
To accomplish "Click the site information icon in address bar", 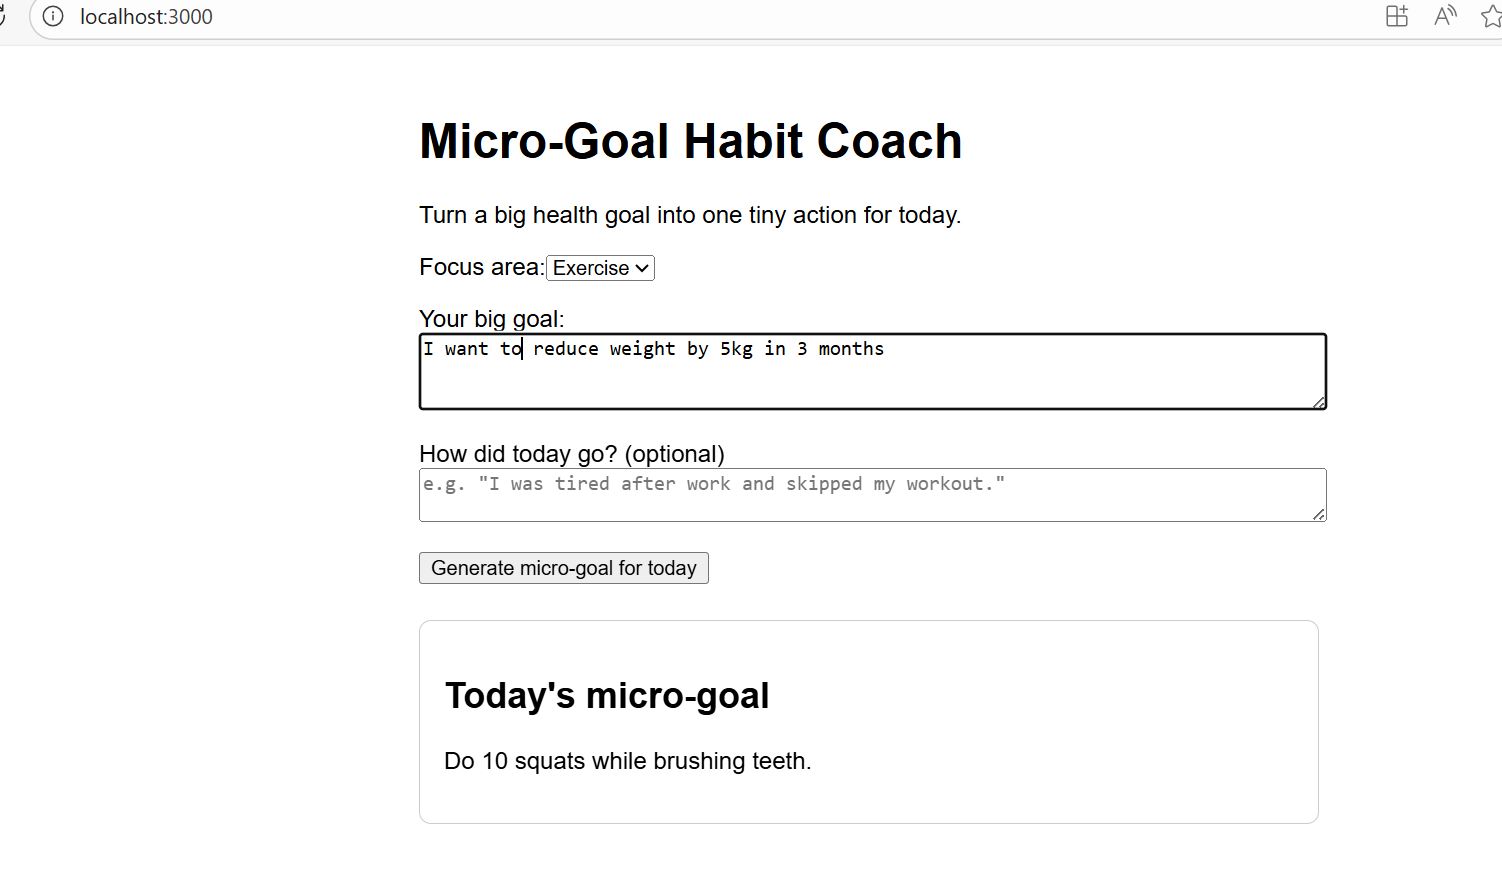I will [53, 16].
